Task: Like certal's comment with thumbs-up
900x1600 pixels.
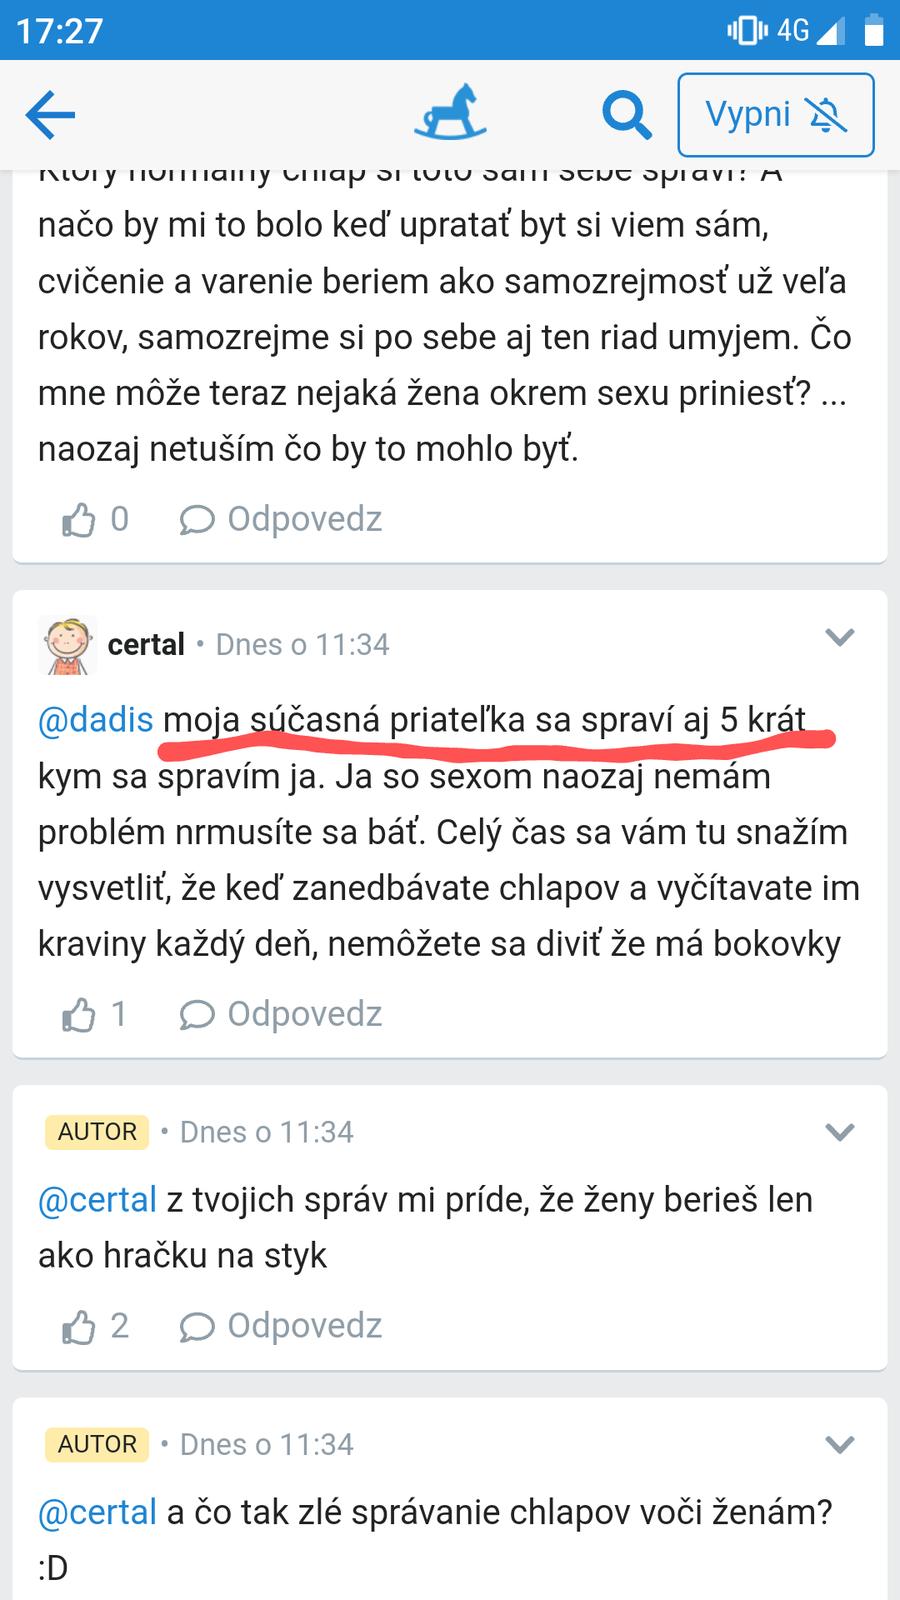Action: tap(80, 1014)
